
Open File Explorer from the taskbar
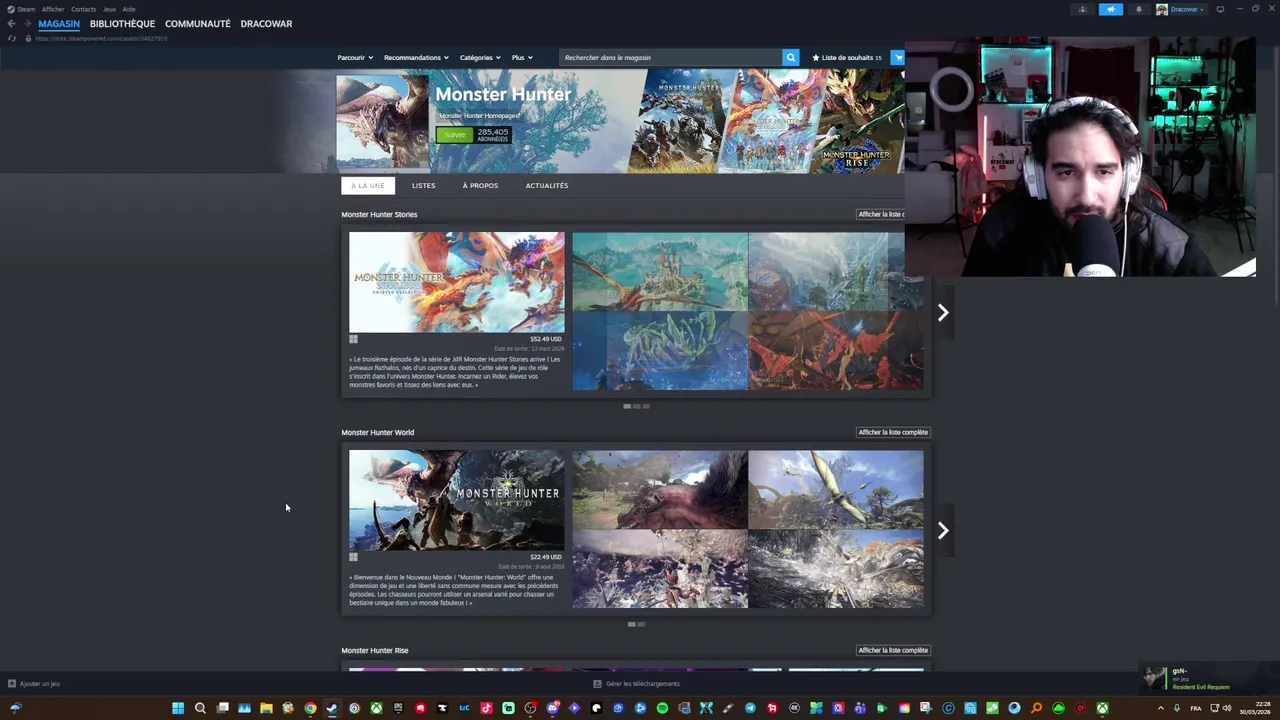click(x=266, y=708)
